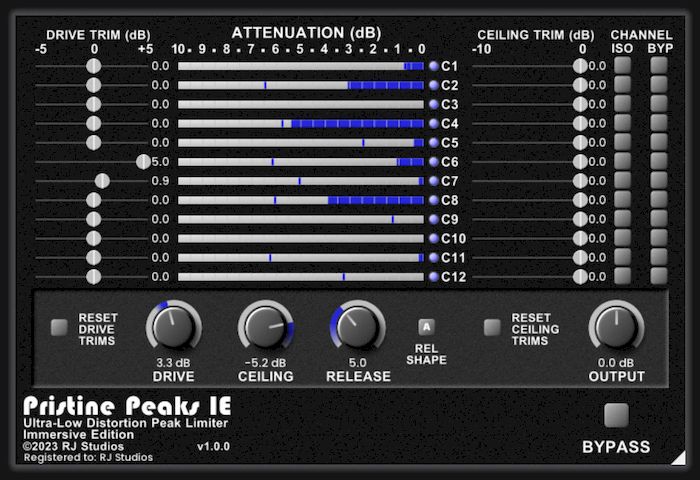The height and width of the screenshot is (480, 700).
Task: Toggle the Rel Shape A button
Action: [x=427, y=326]
